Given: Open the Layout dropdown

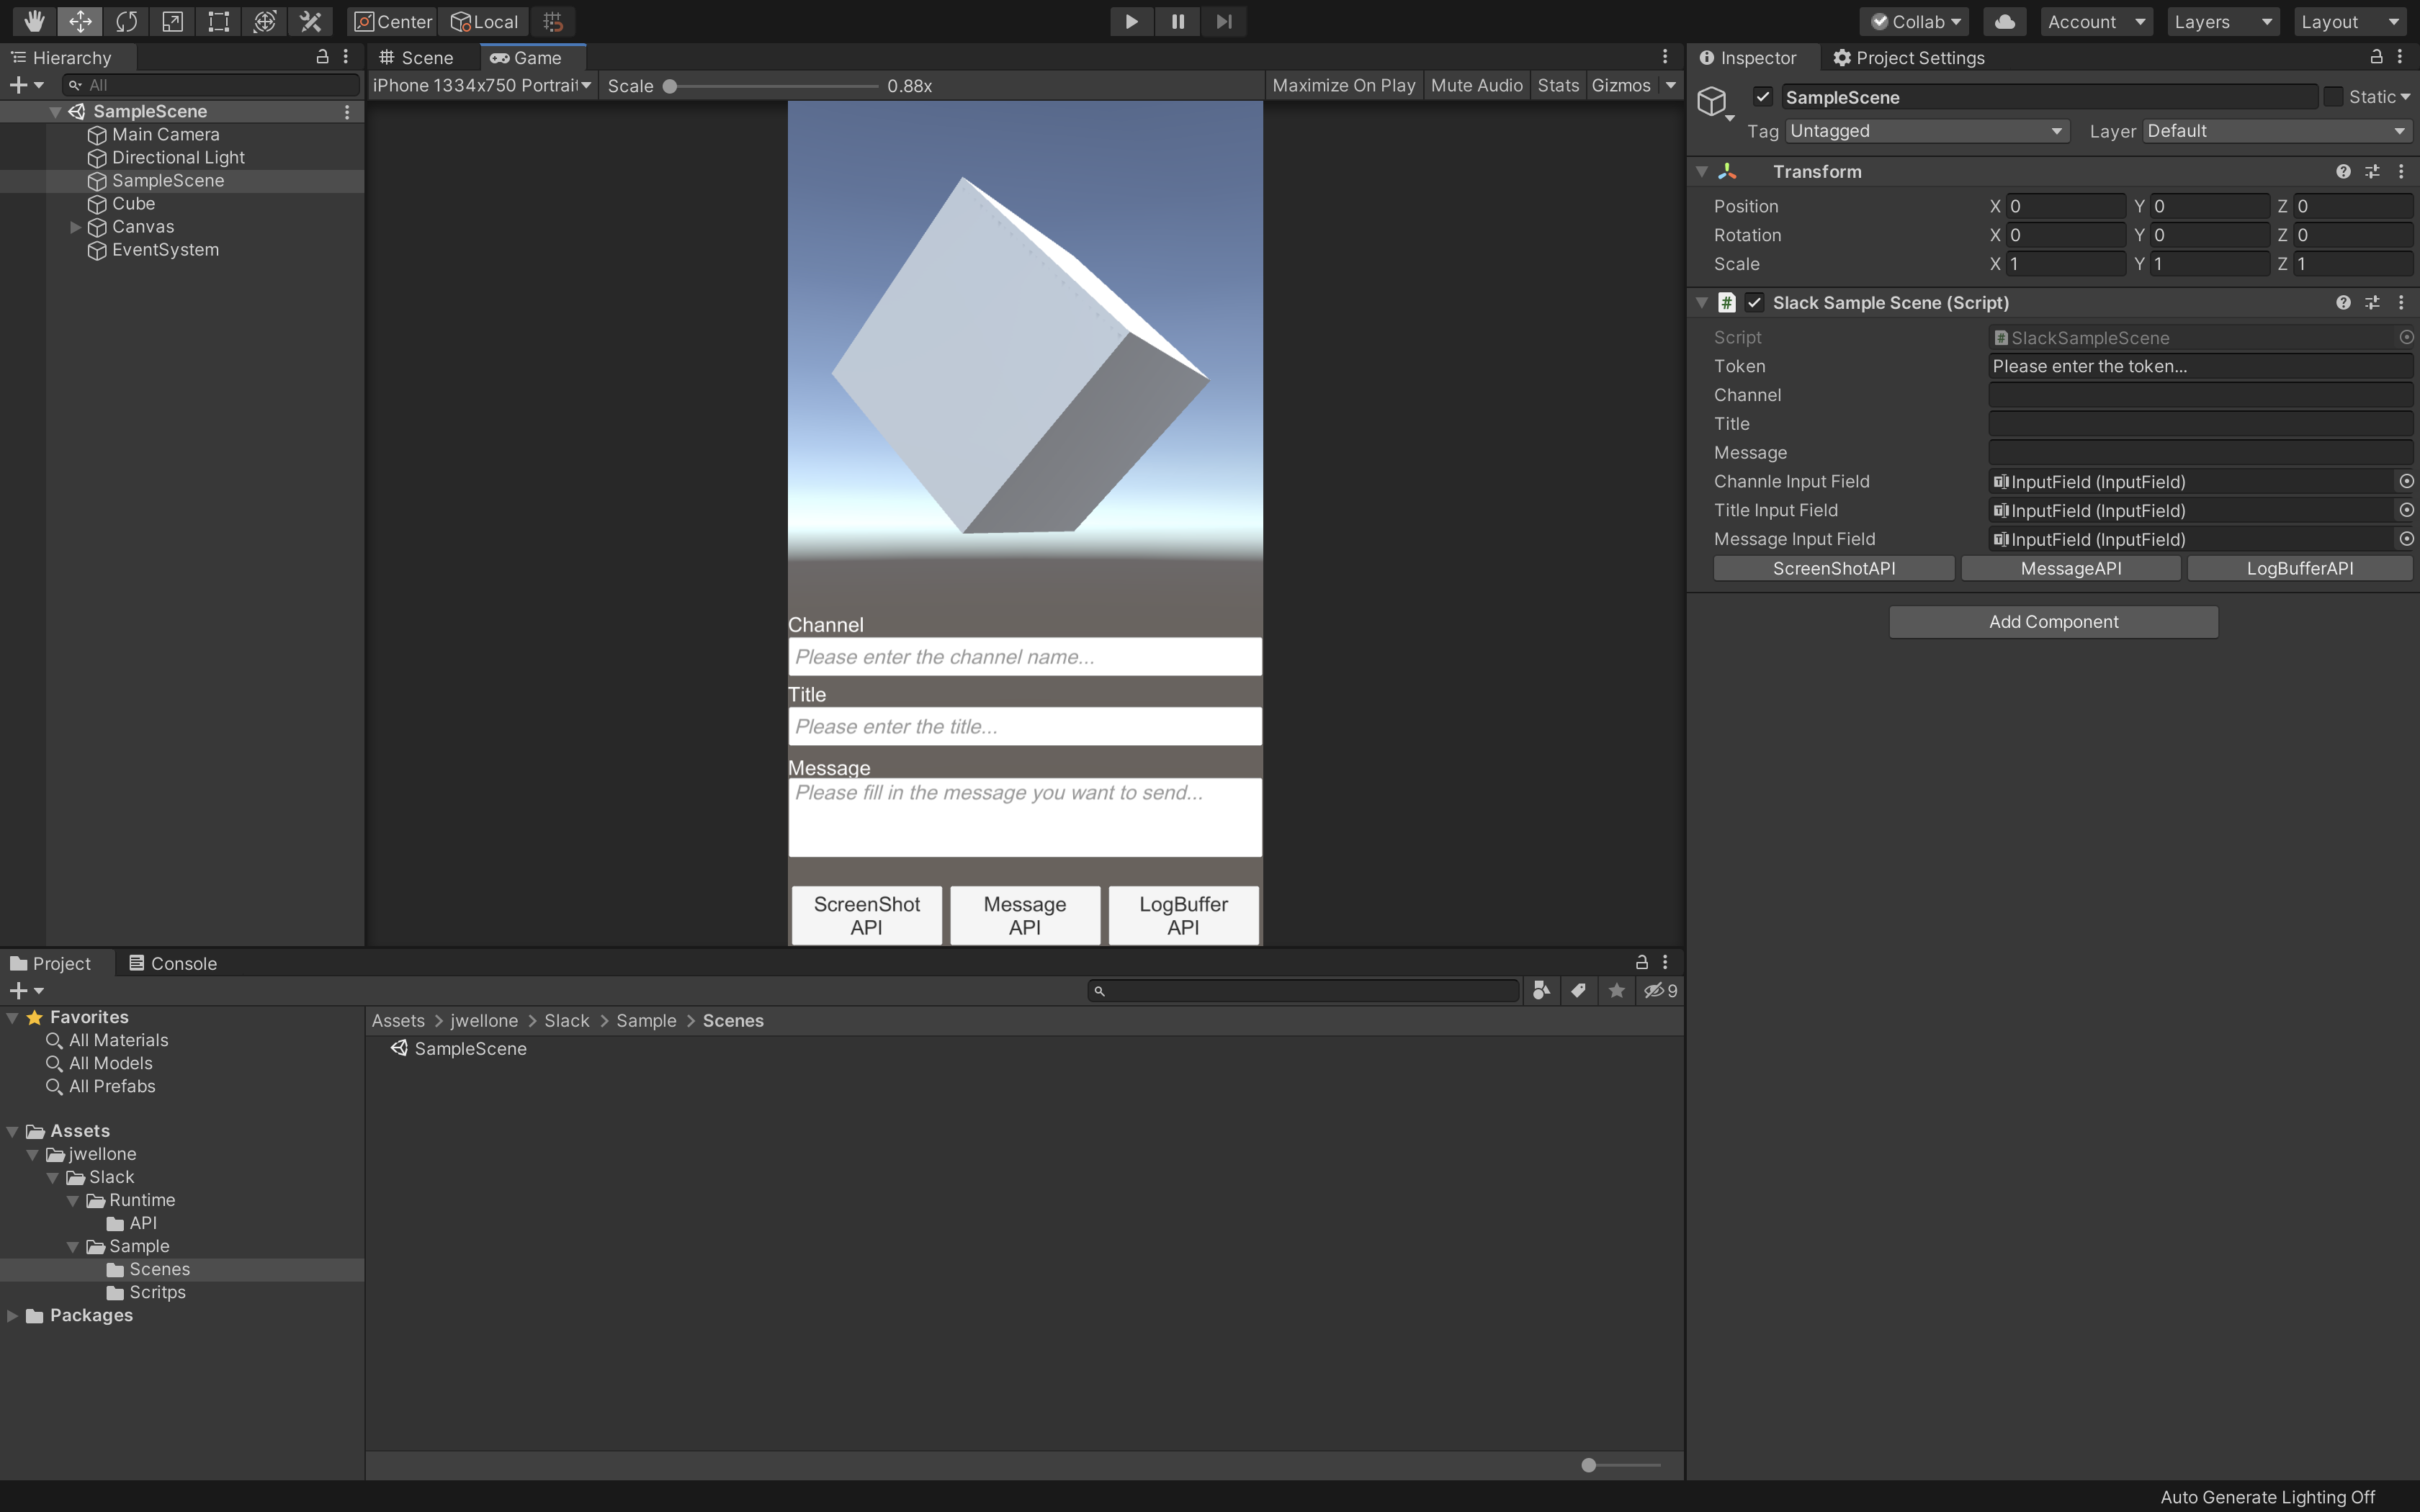Looking at the screenshot, I should click(2349, 21).
